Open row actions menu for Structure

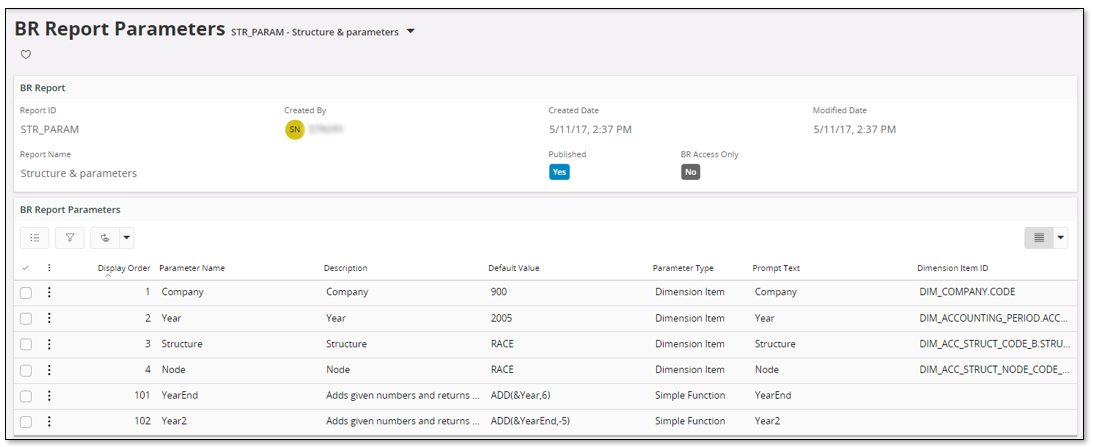tap(49, 344)
